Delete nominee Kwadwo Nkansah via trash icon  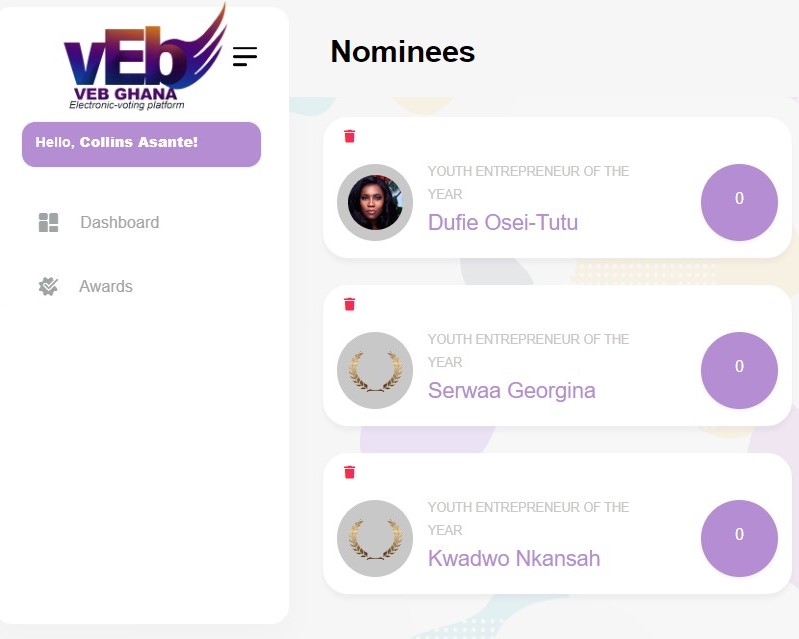pyautogui.click(x=349, y=472)
